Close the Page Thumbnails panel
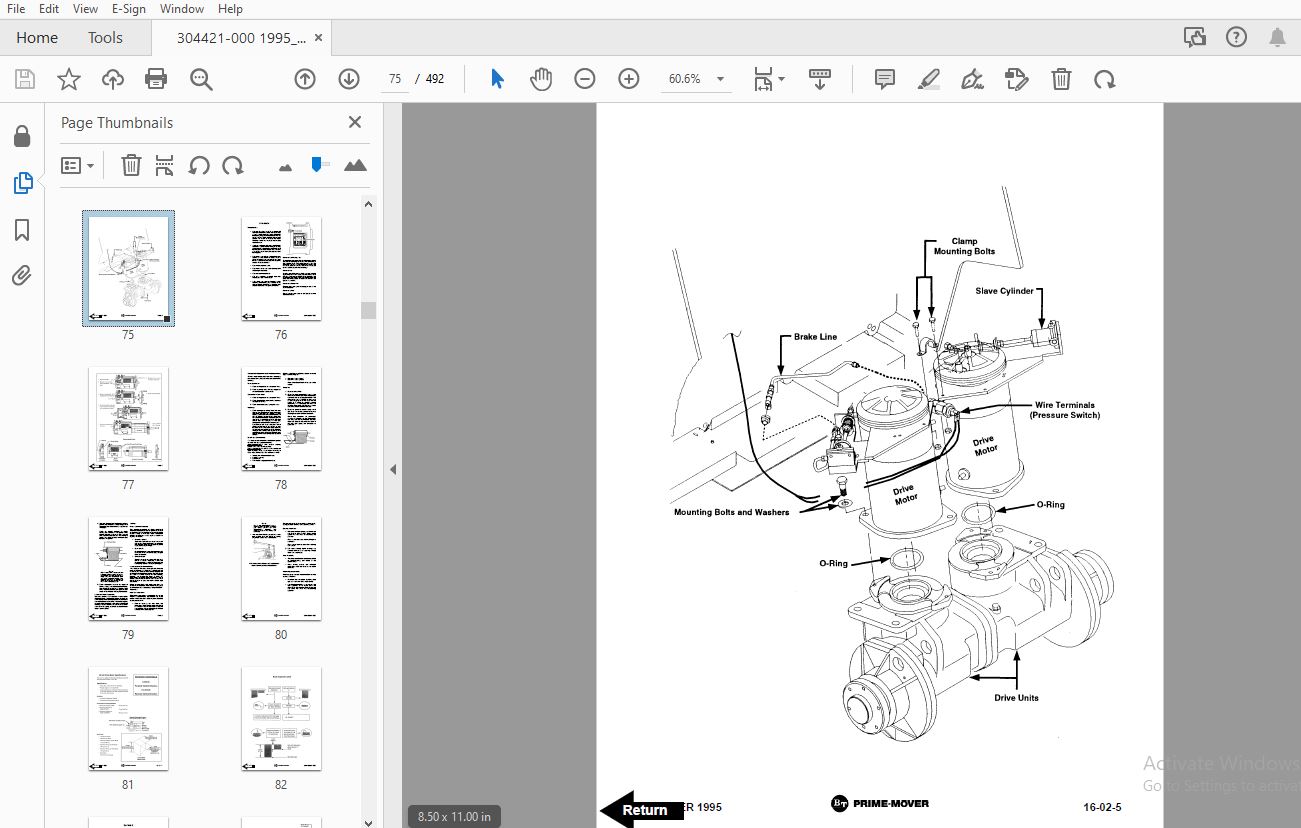This screenshot has width=1301, height=828. tap(354, 122)
